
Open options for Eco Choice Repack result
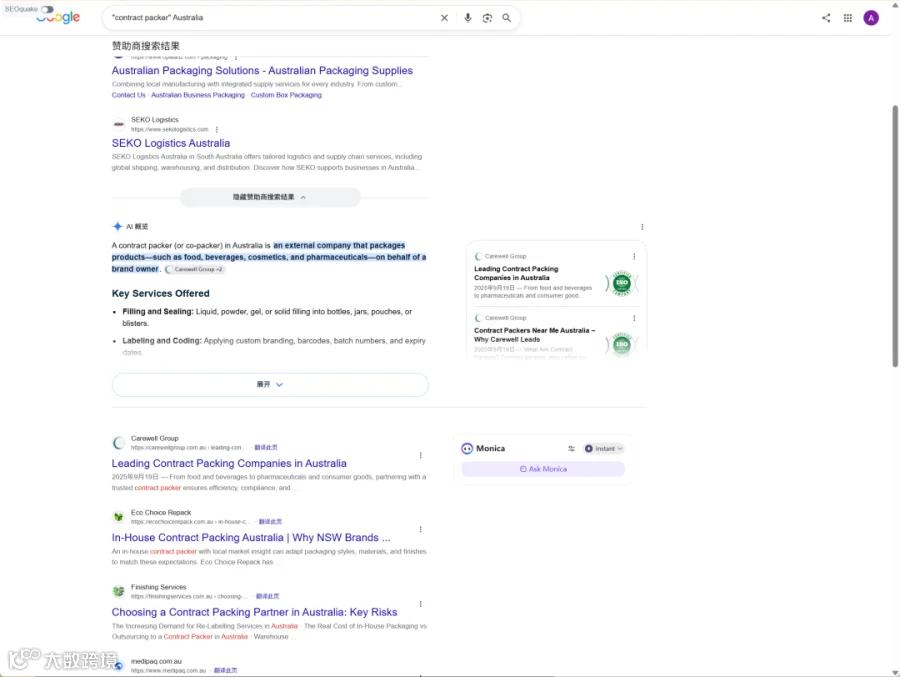click(421, 529)
